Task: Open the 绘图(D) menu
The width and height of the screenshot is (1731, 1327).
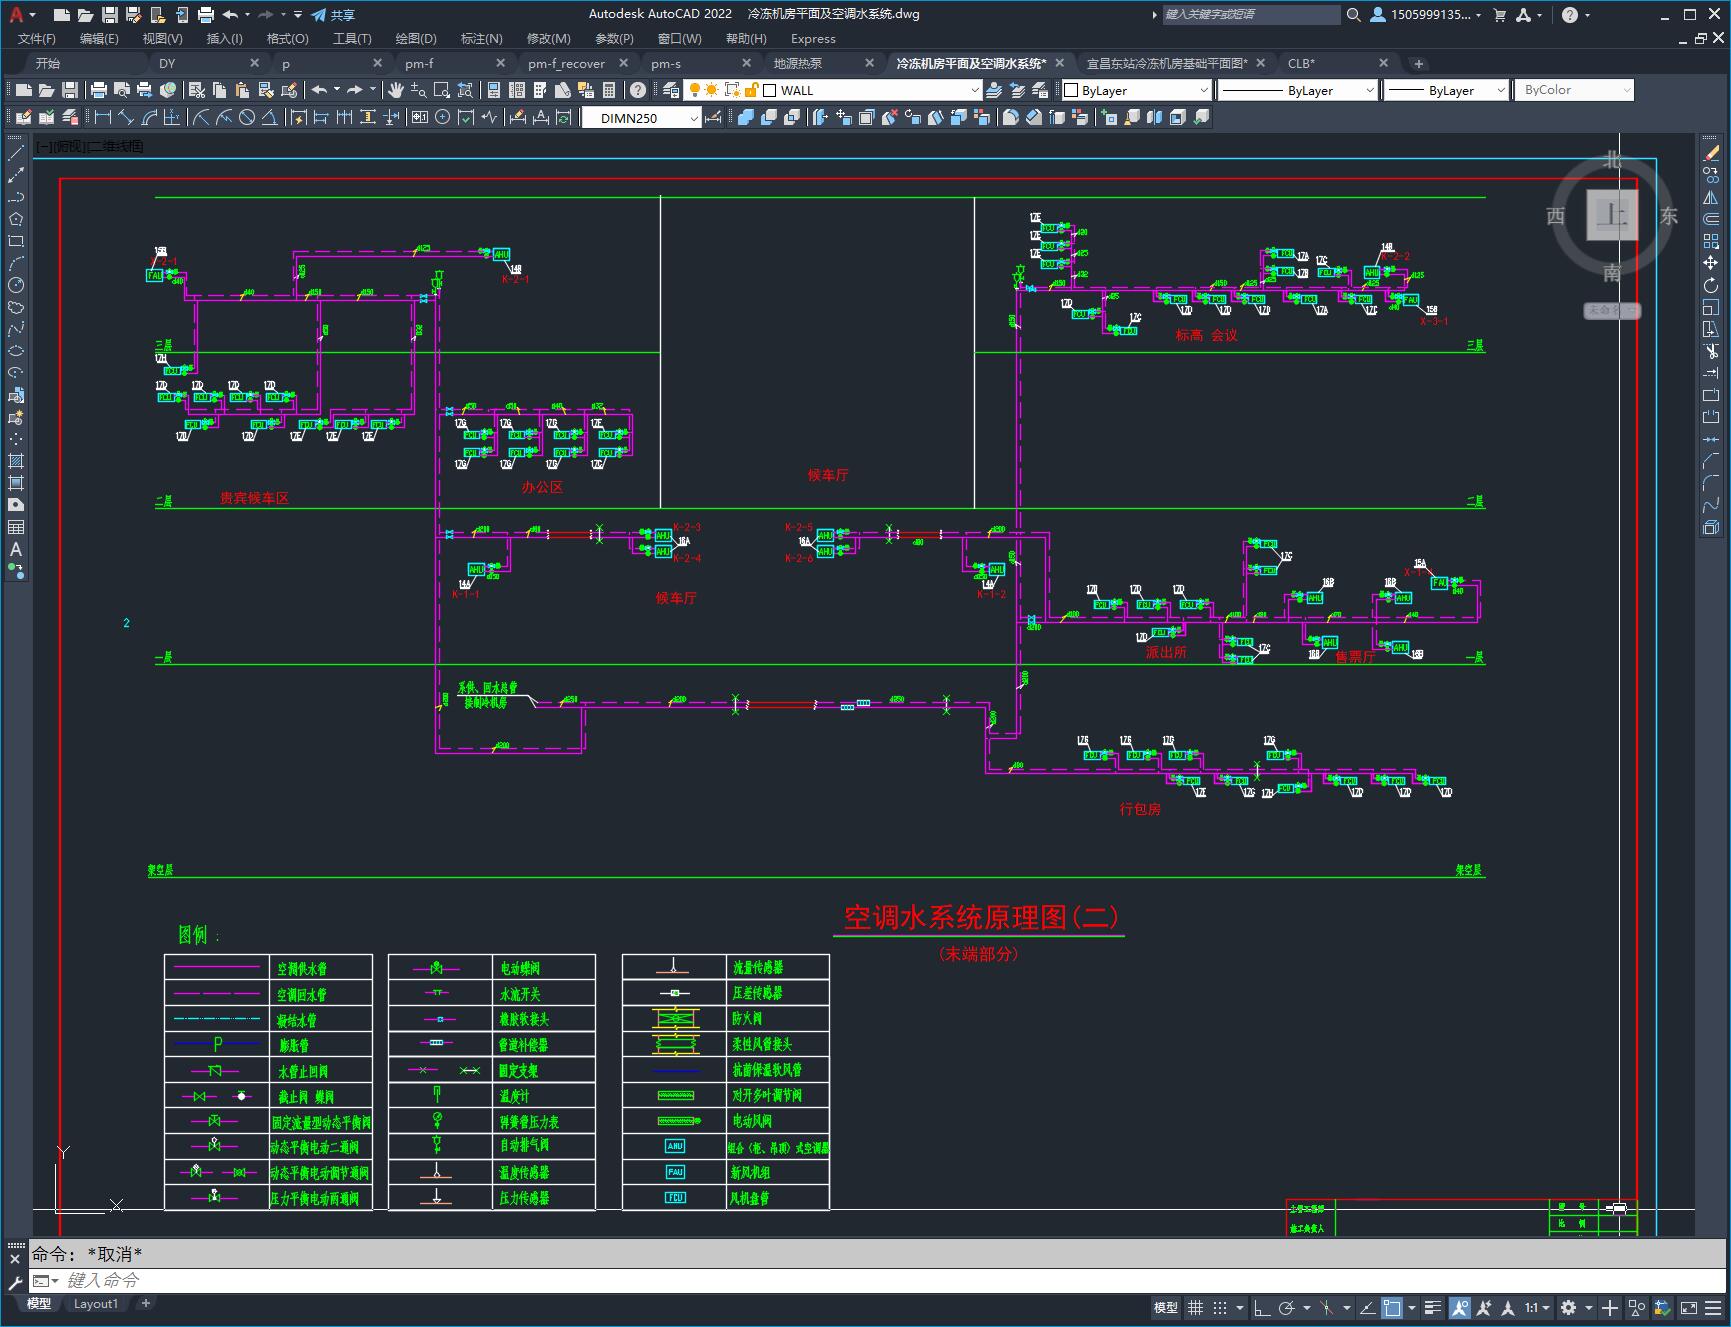Action: click(416, 38)
